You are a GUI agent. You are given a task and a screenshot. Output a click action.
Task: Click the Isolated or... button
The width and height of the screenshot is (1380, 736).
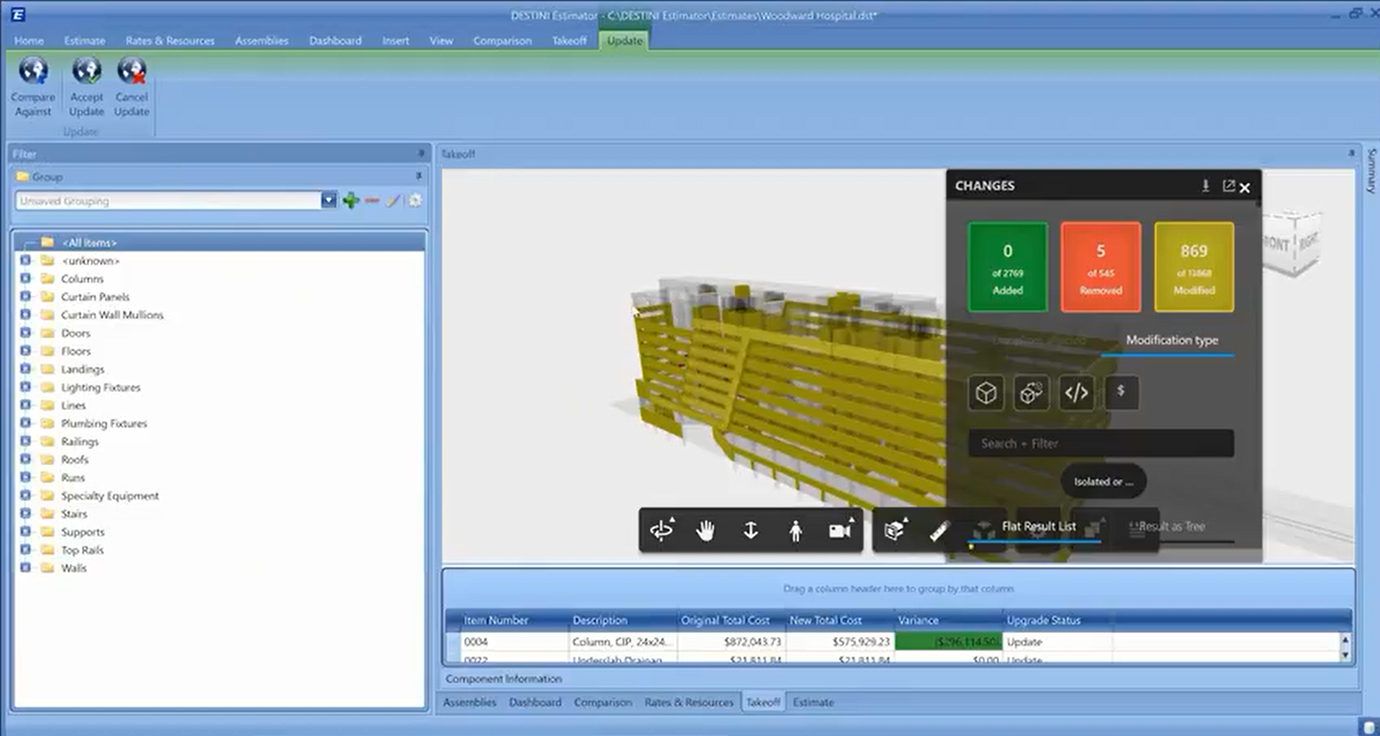[x=1104, y=481]
